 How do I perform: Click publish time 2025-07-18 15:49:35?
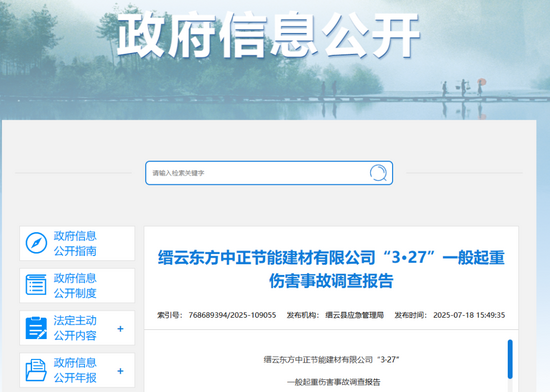point(469,315)
